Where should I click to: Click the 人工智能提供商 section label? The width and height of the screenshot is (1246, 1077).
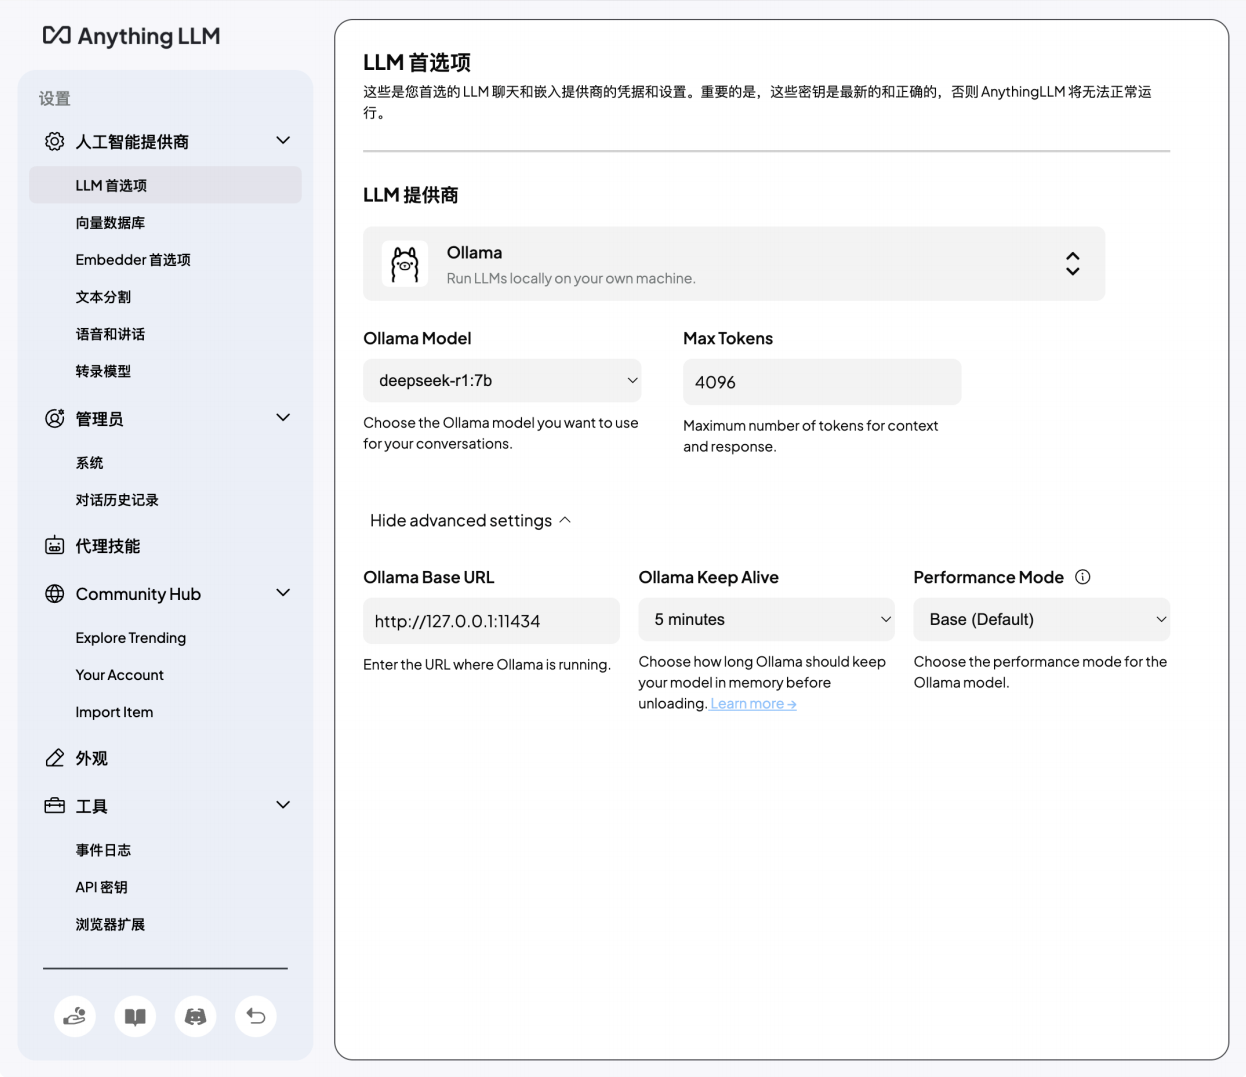tap(132, 142)
